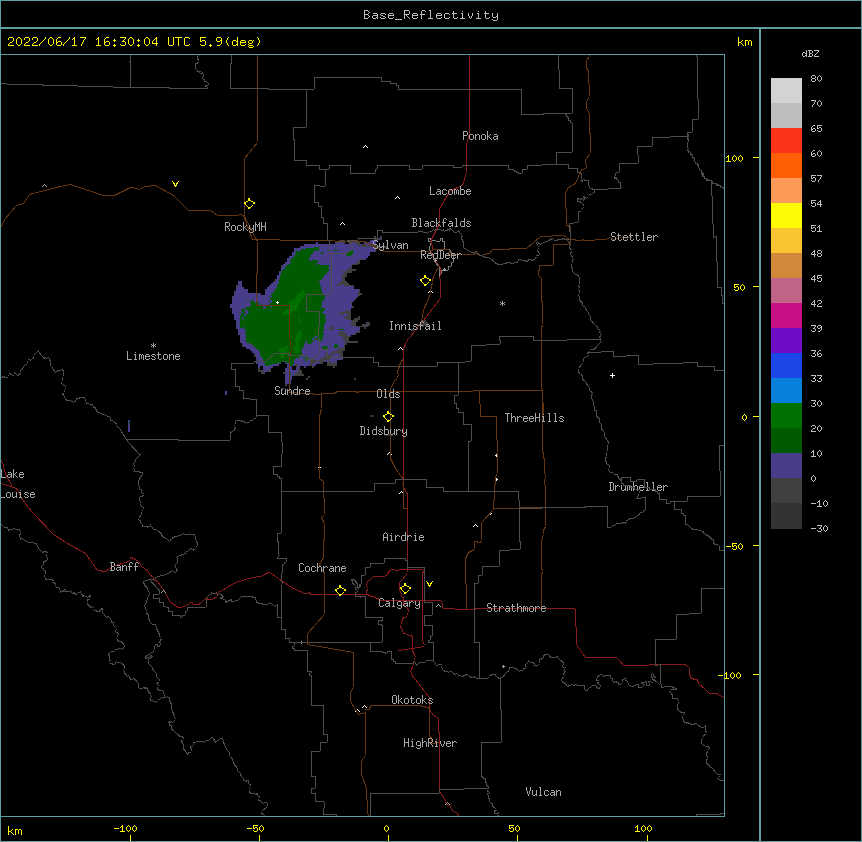This screenshot has height=842, width=862.
Task: Select the orange 57-60 dBZ swatch
Action: pyautogui.click(x=786, y=166)
